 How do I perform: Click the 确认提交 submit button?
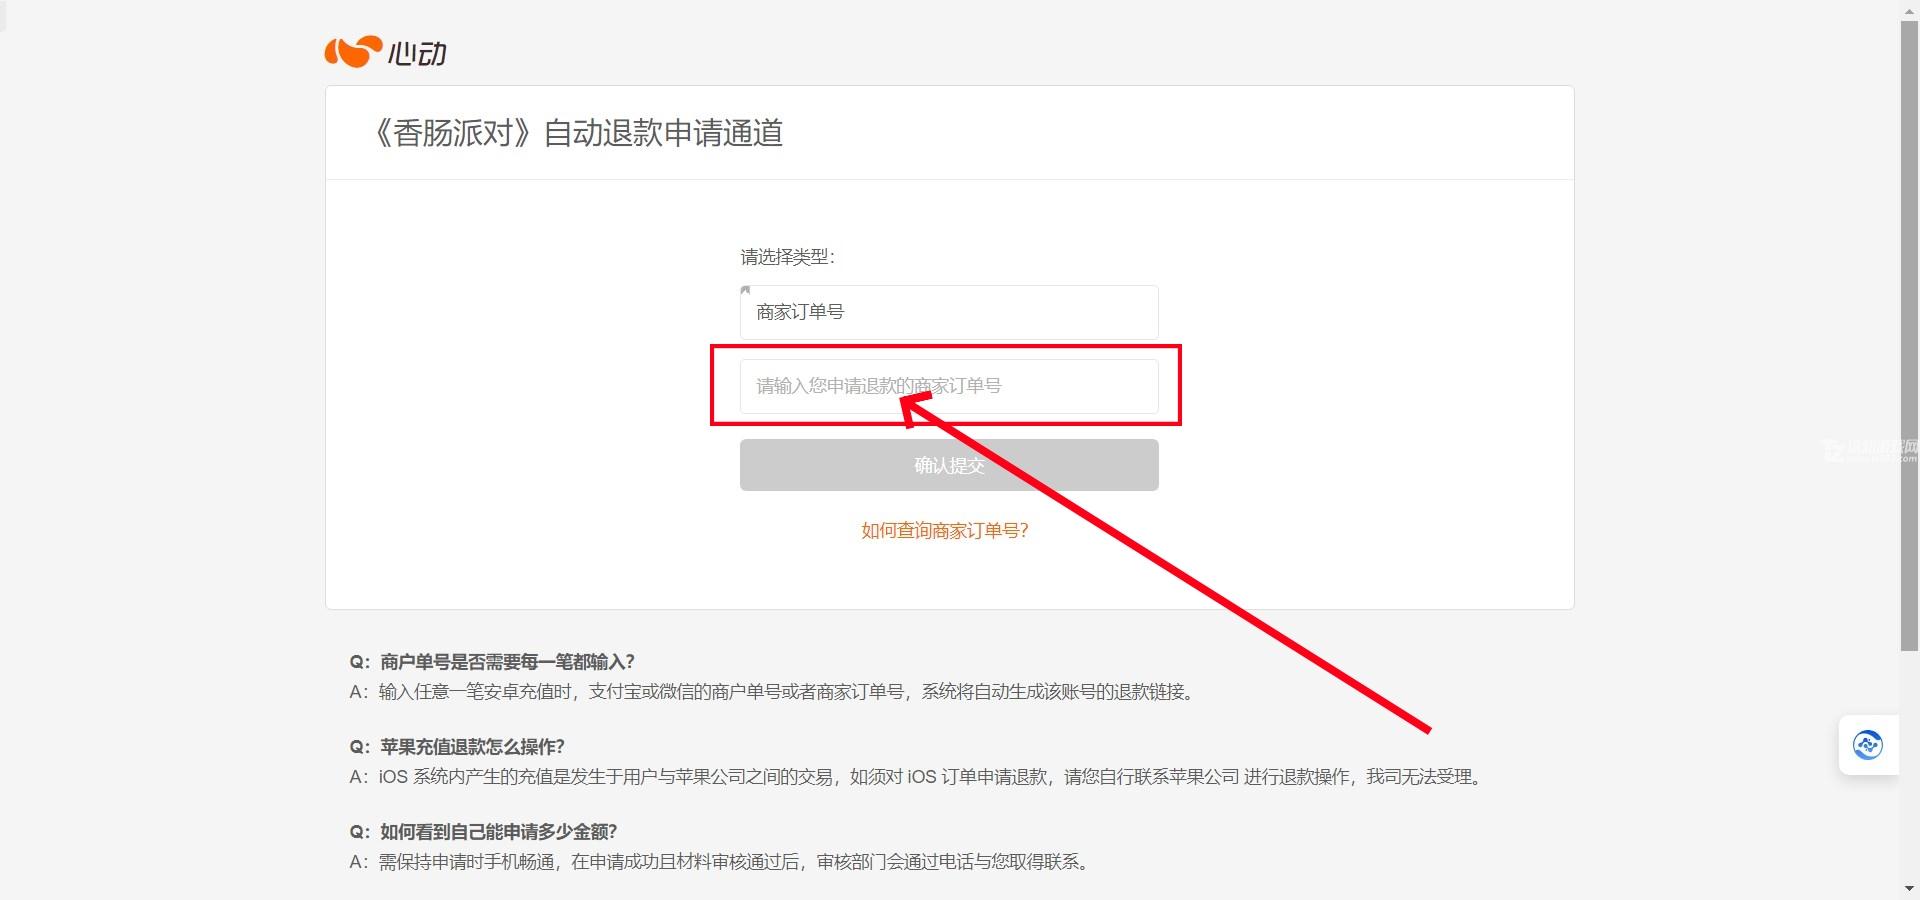pyautogui.click(x=949, y=465)
